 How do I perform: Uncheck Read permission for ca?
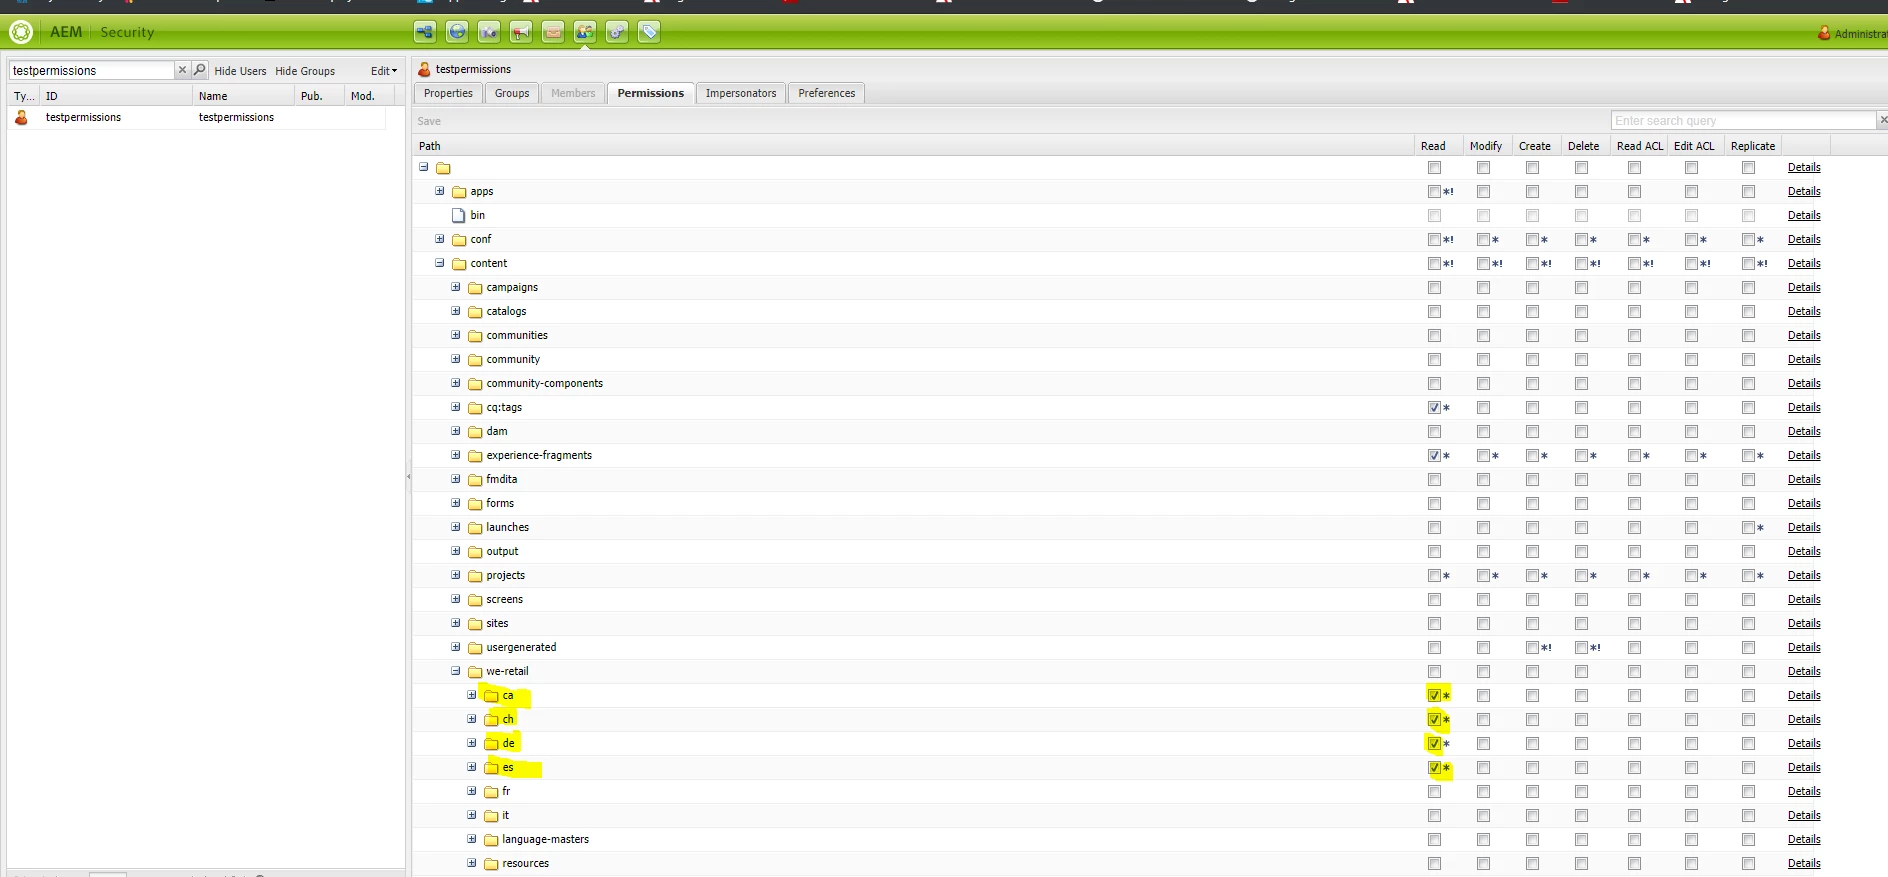click(x=1434, y=695)
